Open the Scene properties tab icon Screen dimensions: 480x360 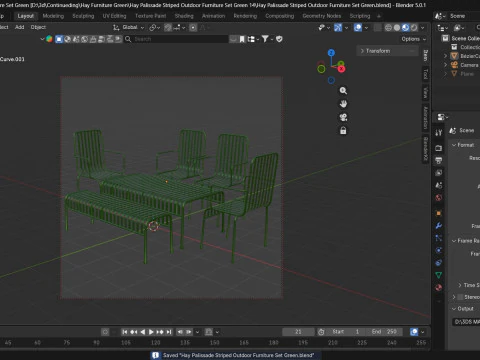coord(439,185)
